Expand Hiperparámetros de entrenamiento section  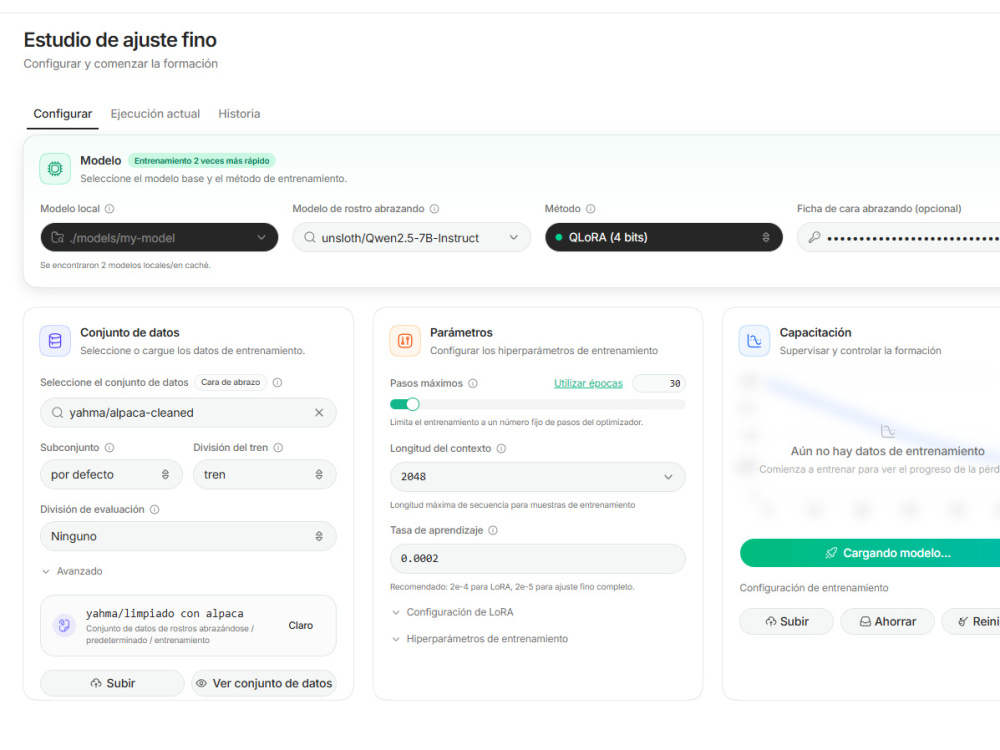click(480, 639)
